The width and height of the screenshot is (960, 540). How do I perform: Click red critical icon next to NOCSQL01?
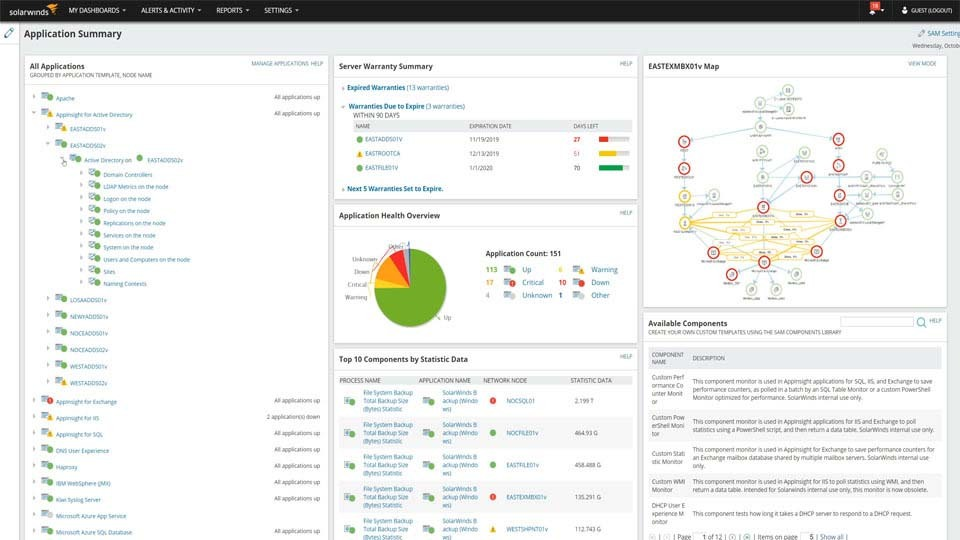[493, 401]
